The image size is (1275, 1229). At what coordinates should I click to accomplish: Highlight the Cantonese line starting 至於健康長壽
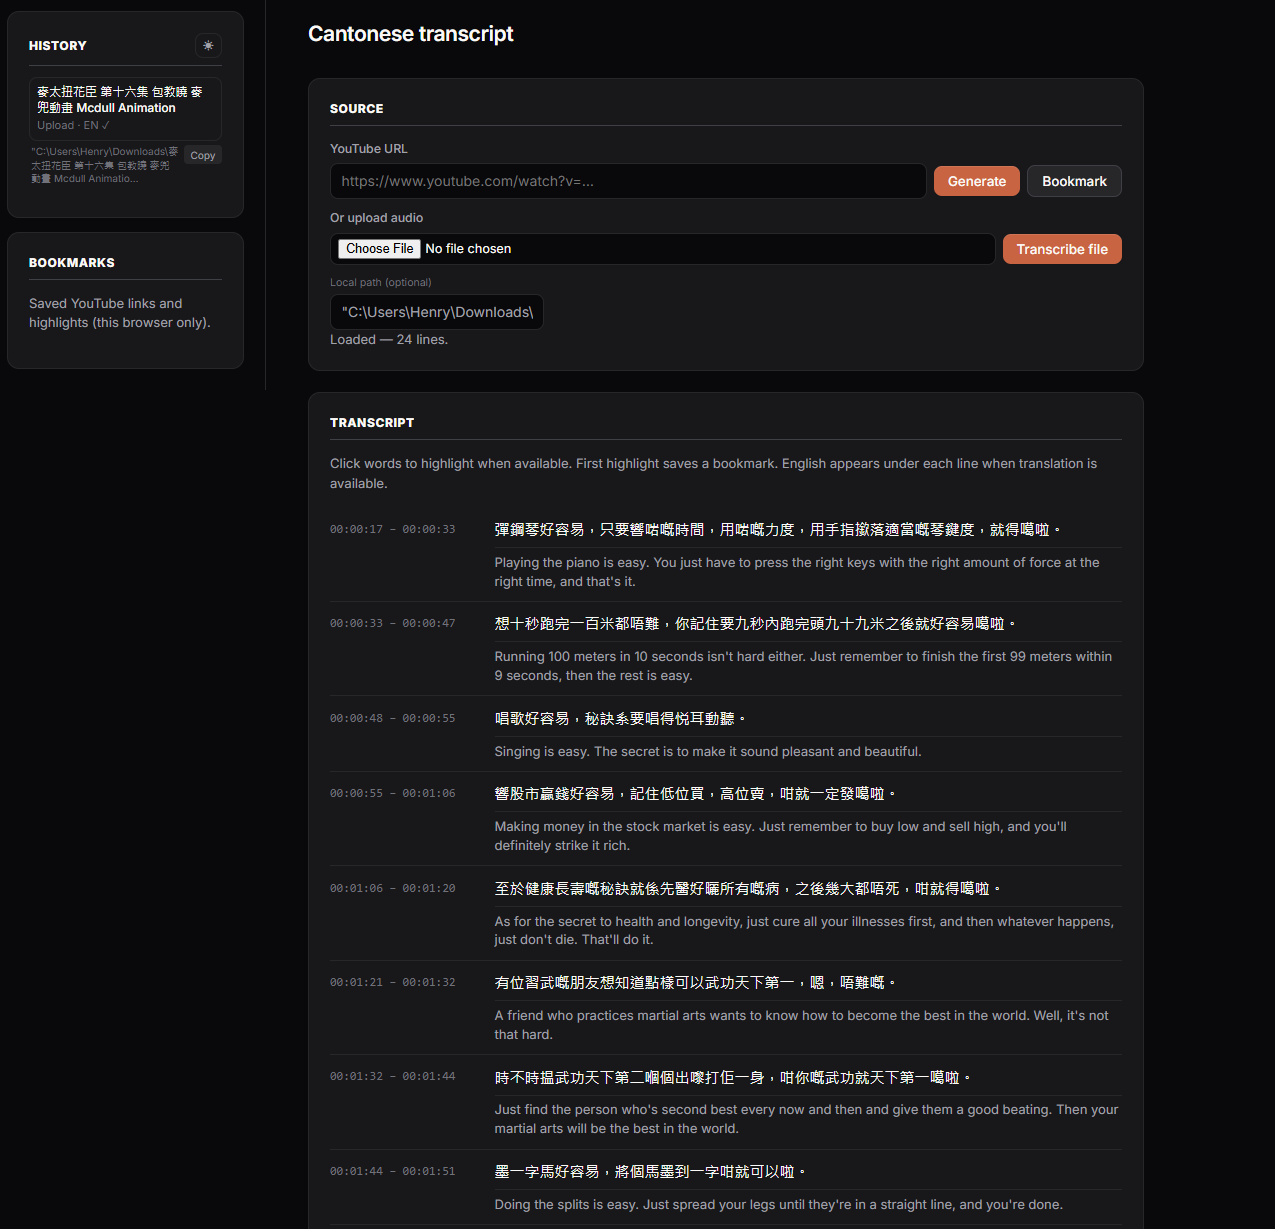[x=747, y=889]
